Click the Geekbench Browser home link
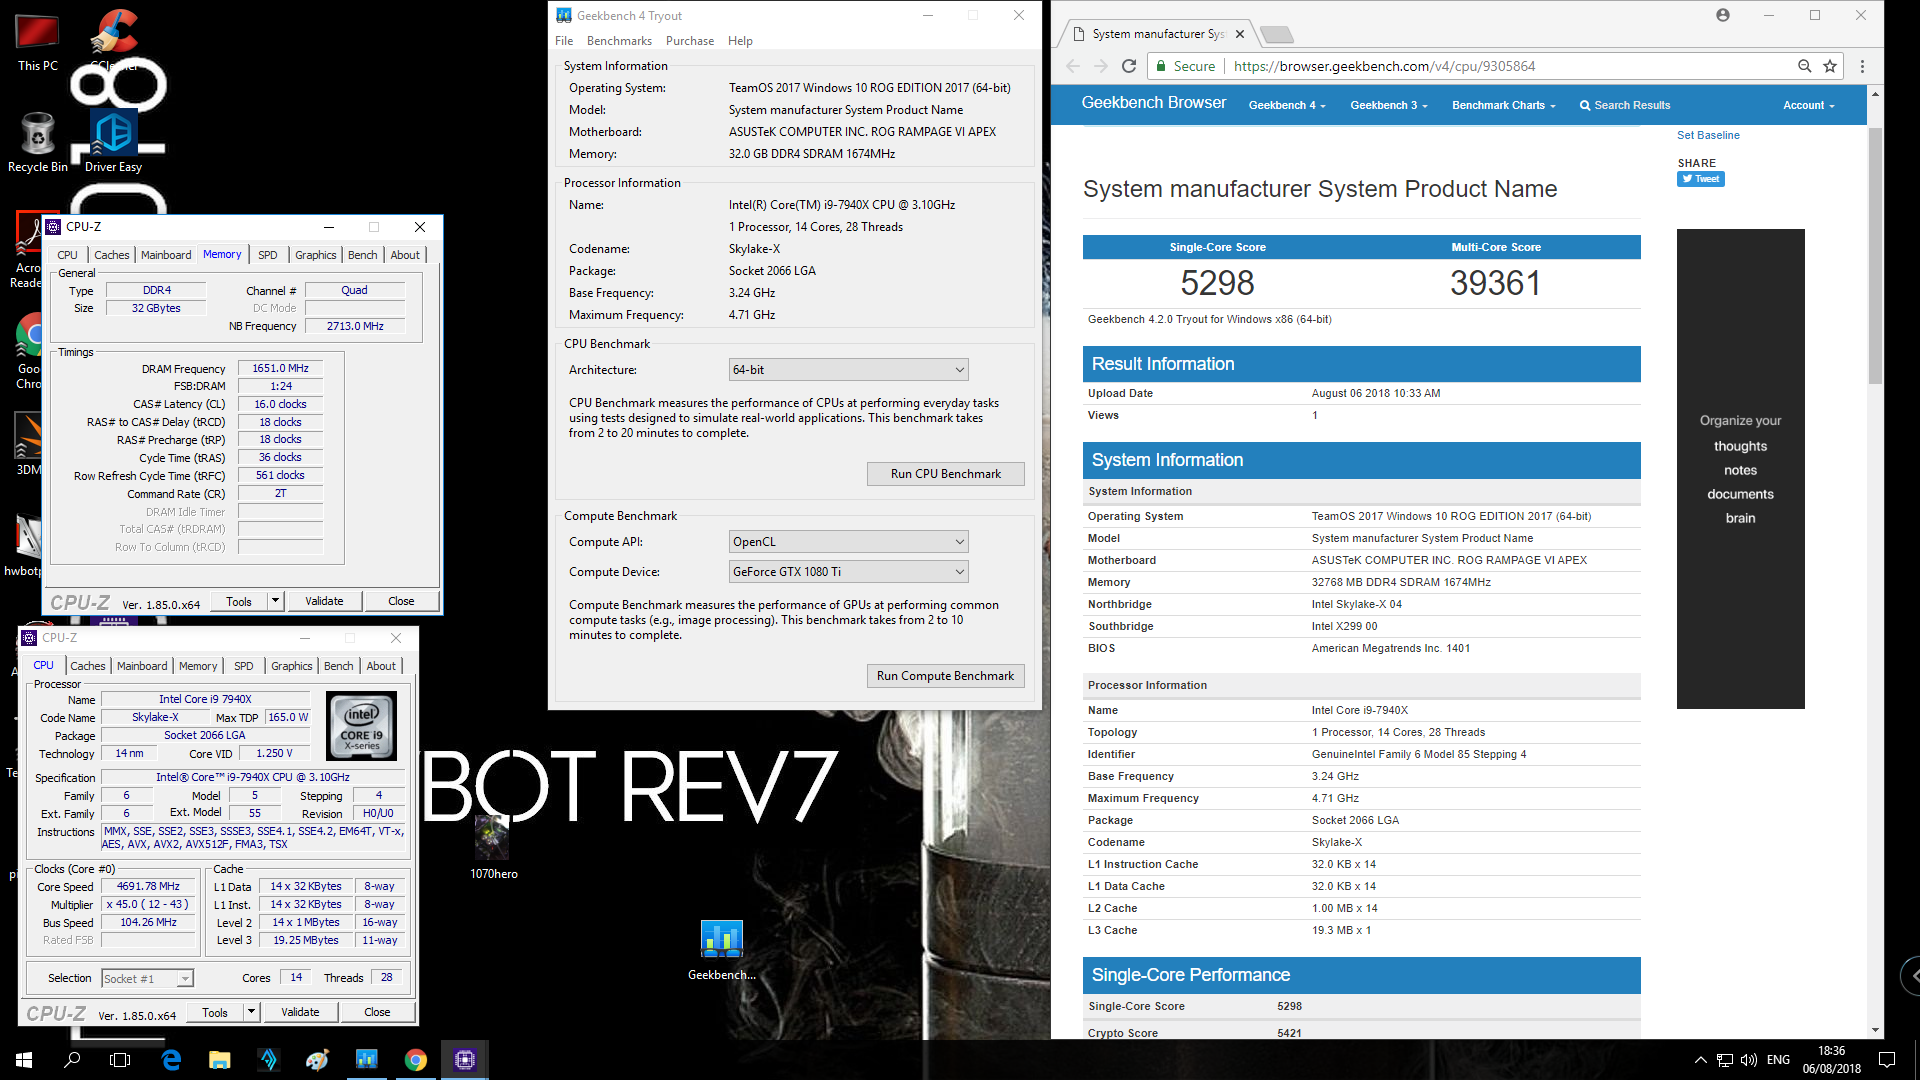This screenshot has height=1080, width=1920. (1153, 103)
